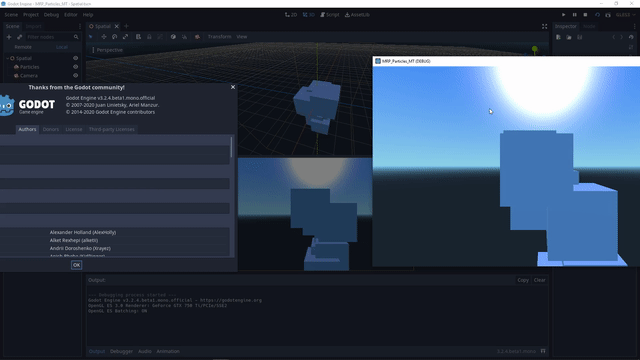This screenshot has height=360, width=640.
Task: Open the GLES3 renderer dropdown
Action: (625, 15)
